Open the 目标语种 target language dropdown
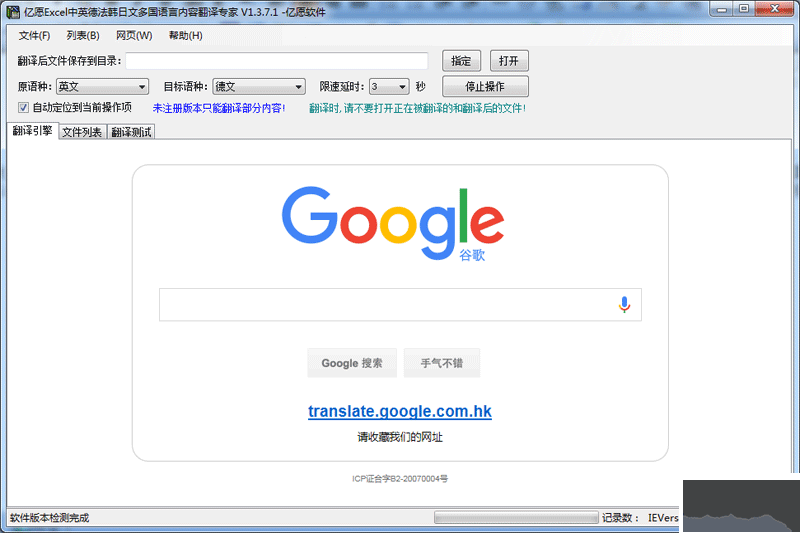Image resolution: width=800 pixels, height=533 pixels. pos(259,87)
